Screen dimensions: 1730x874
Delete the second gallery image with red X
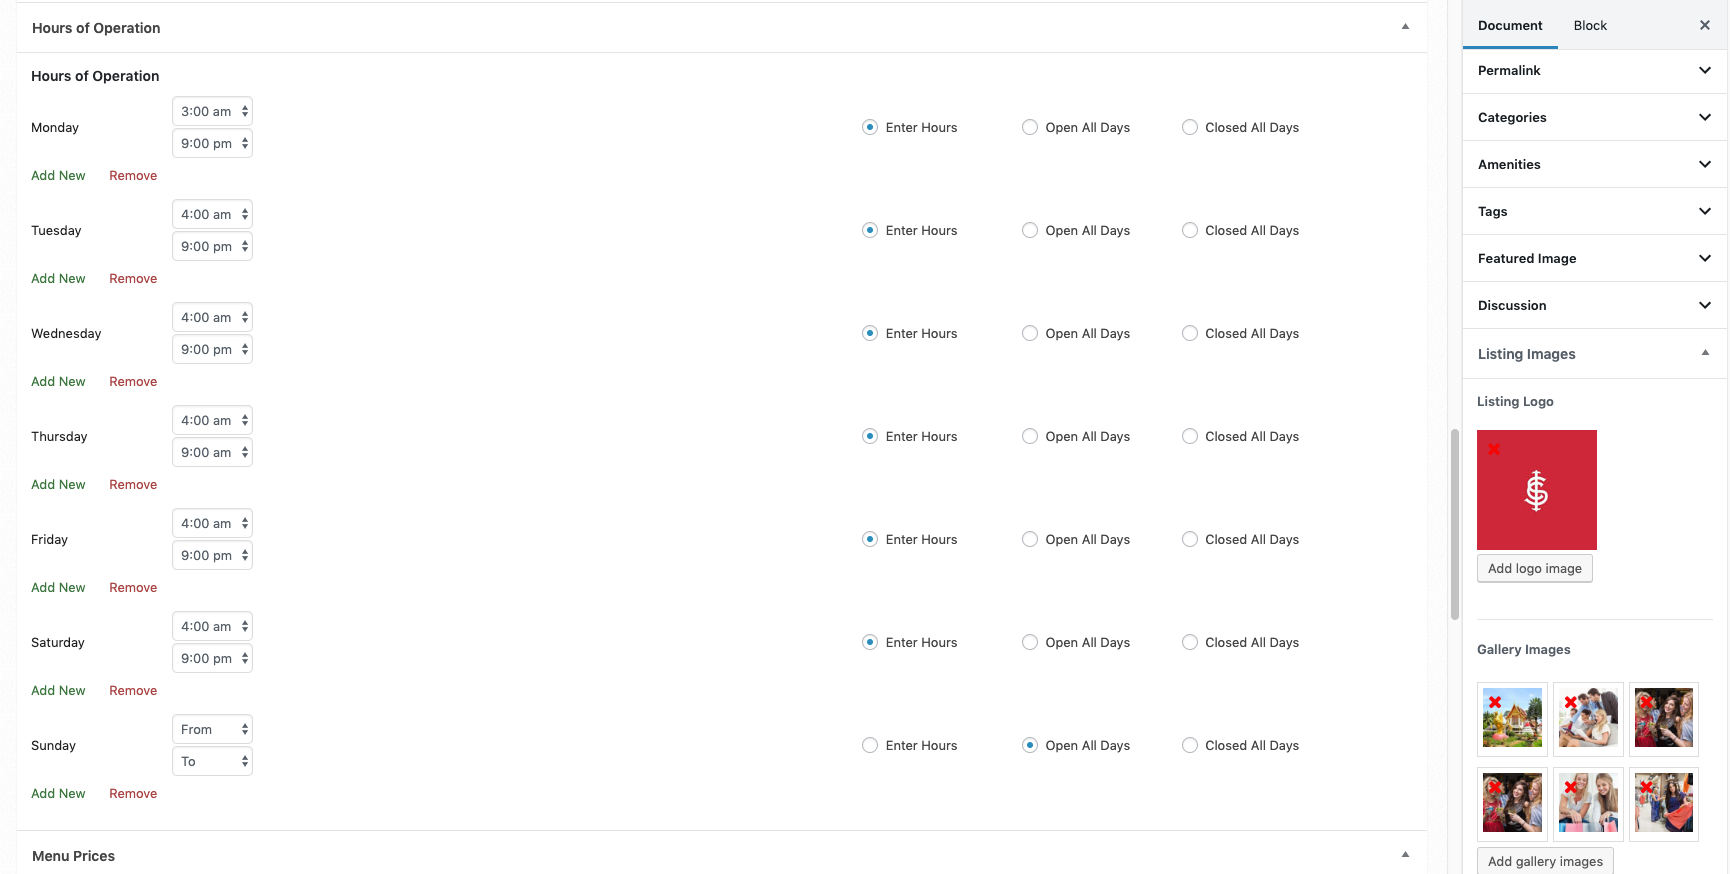pos(1570,702)
